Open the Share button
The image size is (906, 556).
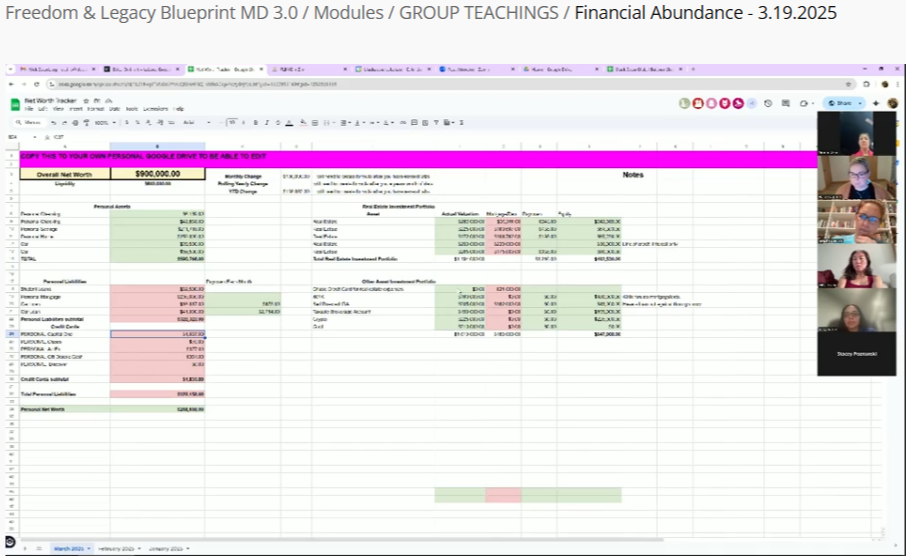(x=841, y=103)
